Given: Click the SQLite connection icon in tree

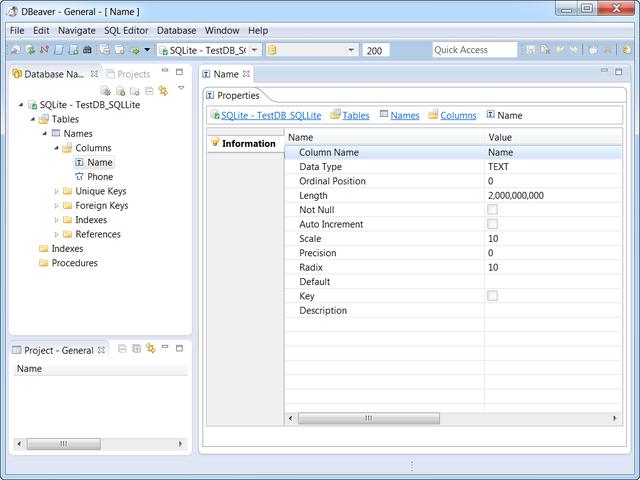Looking at the screenshot, I should [32, 105].
